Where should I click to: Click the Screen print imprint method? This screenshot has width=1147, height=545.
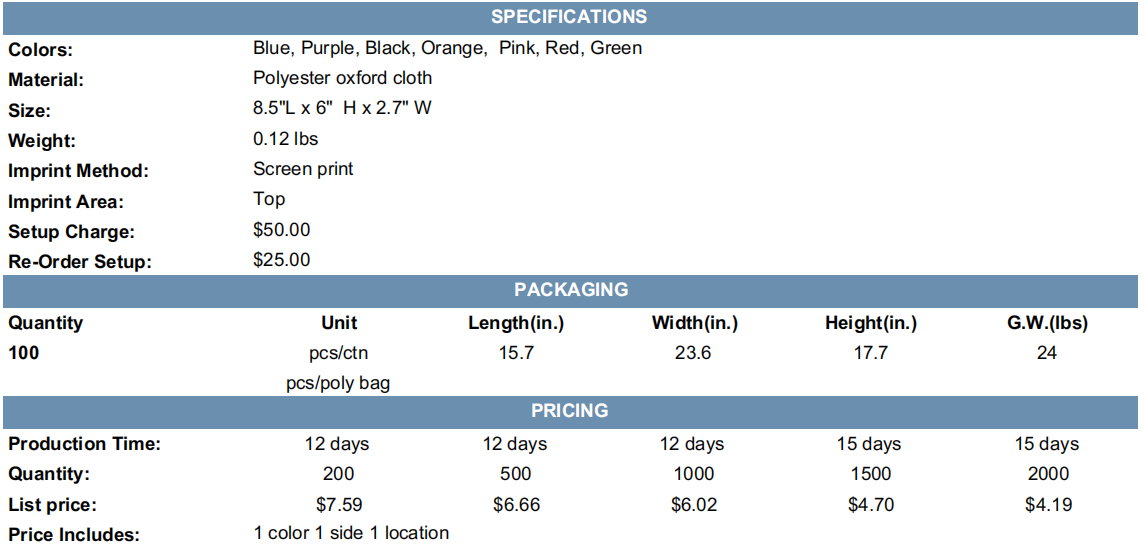pos(303,169)
